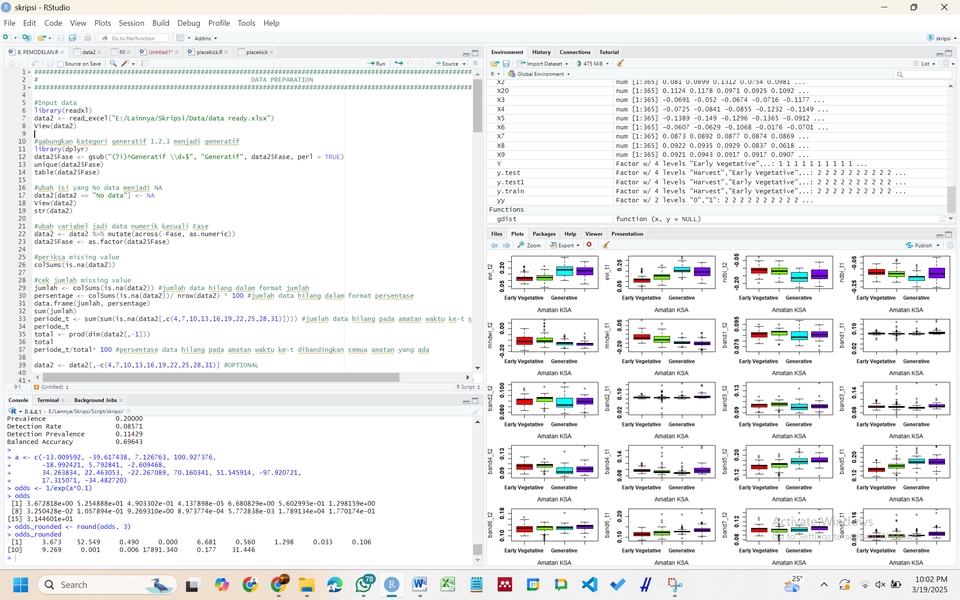Open the Export plot dropdown
This screenshot has height=600, width=960.
pos(564,245)
